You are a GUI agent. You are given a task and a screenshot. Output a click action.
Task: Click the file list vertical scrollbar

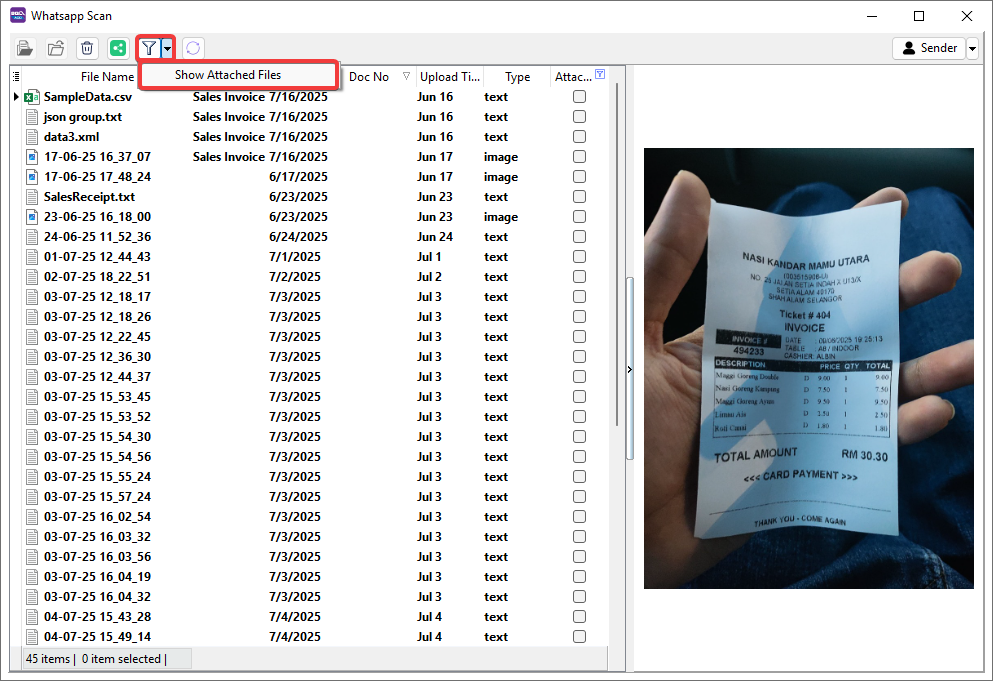[617, 253]
